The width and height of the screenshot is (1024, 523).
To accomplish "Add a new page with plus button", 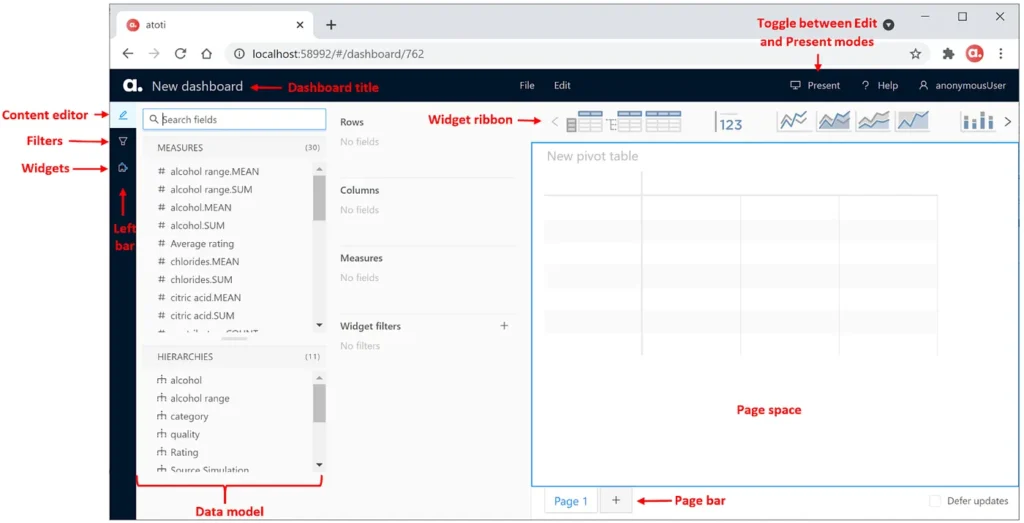I will point(616,500).
